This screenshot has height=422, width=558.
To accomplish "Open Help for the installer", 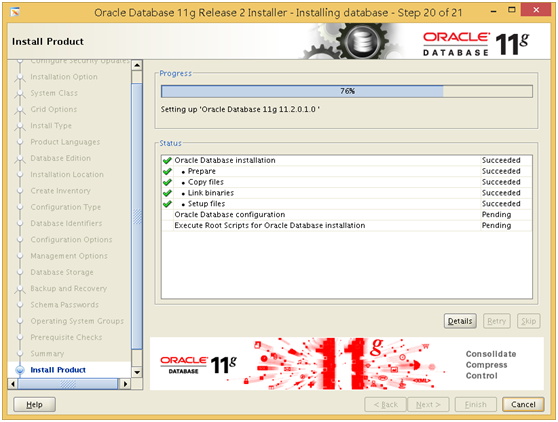I will [35, 405].
